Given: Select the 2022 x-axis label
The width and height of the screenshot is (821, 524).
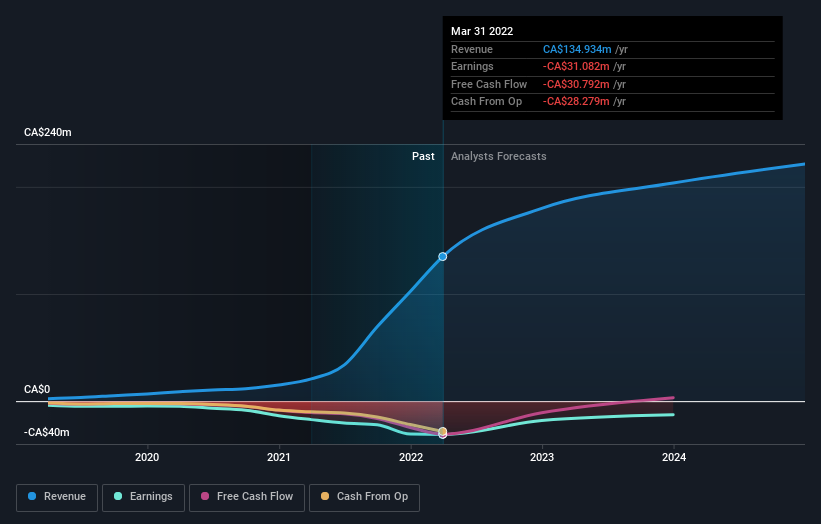Looking at the screenshot, I should [x=411, y=457].
